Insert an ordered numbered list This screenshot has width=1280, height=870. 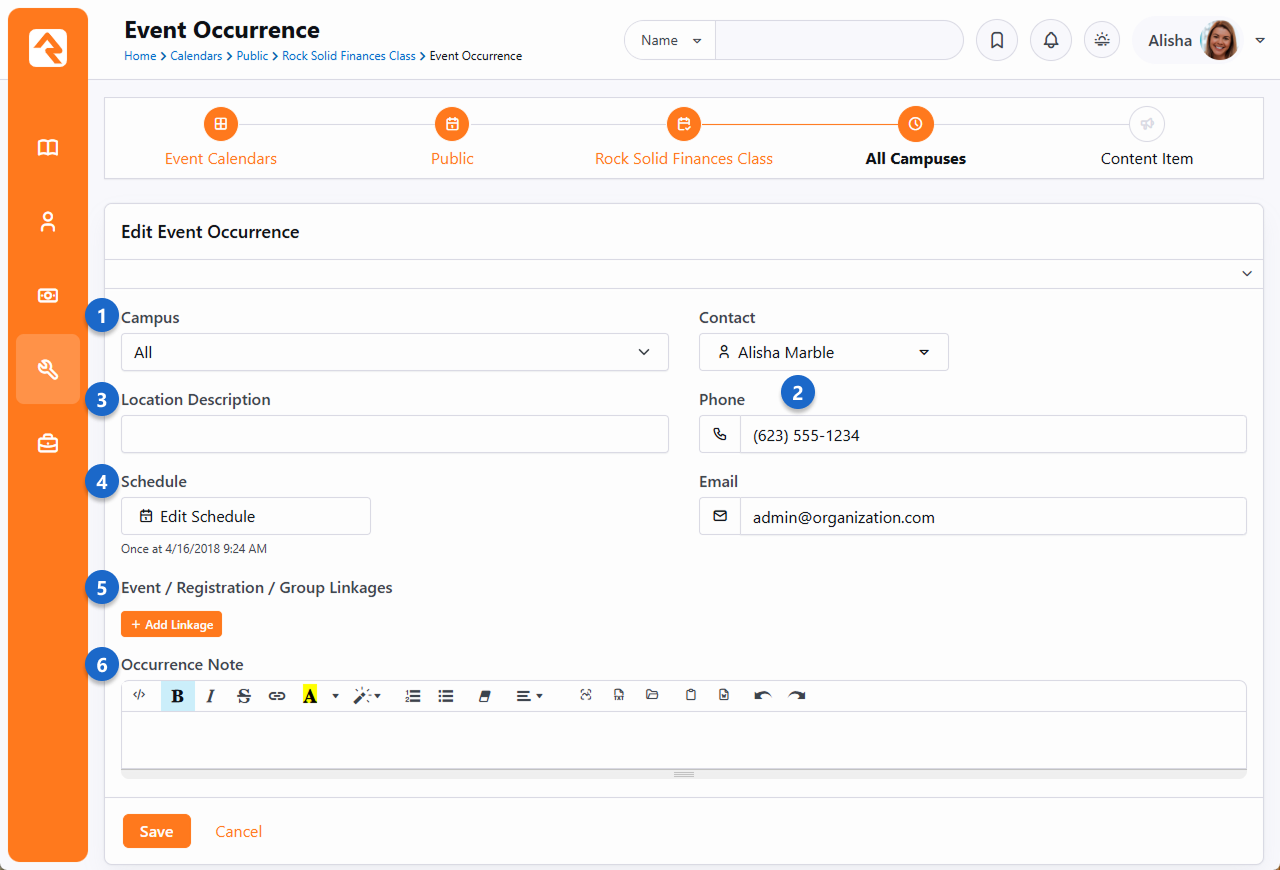[413, 696]
